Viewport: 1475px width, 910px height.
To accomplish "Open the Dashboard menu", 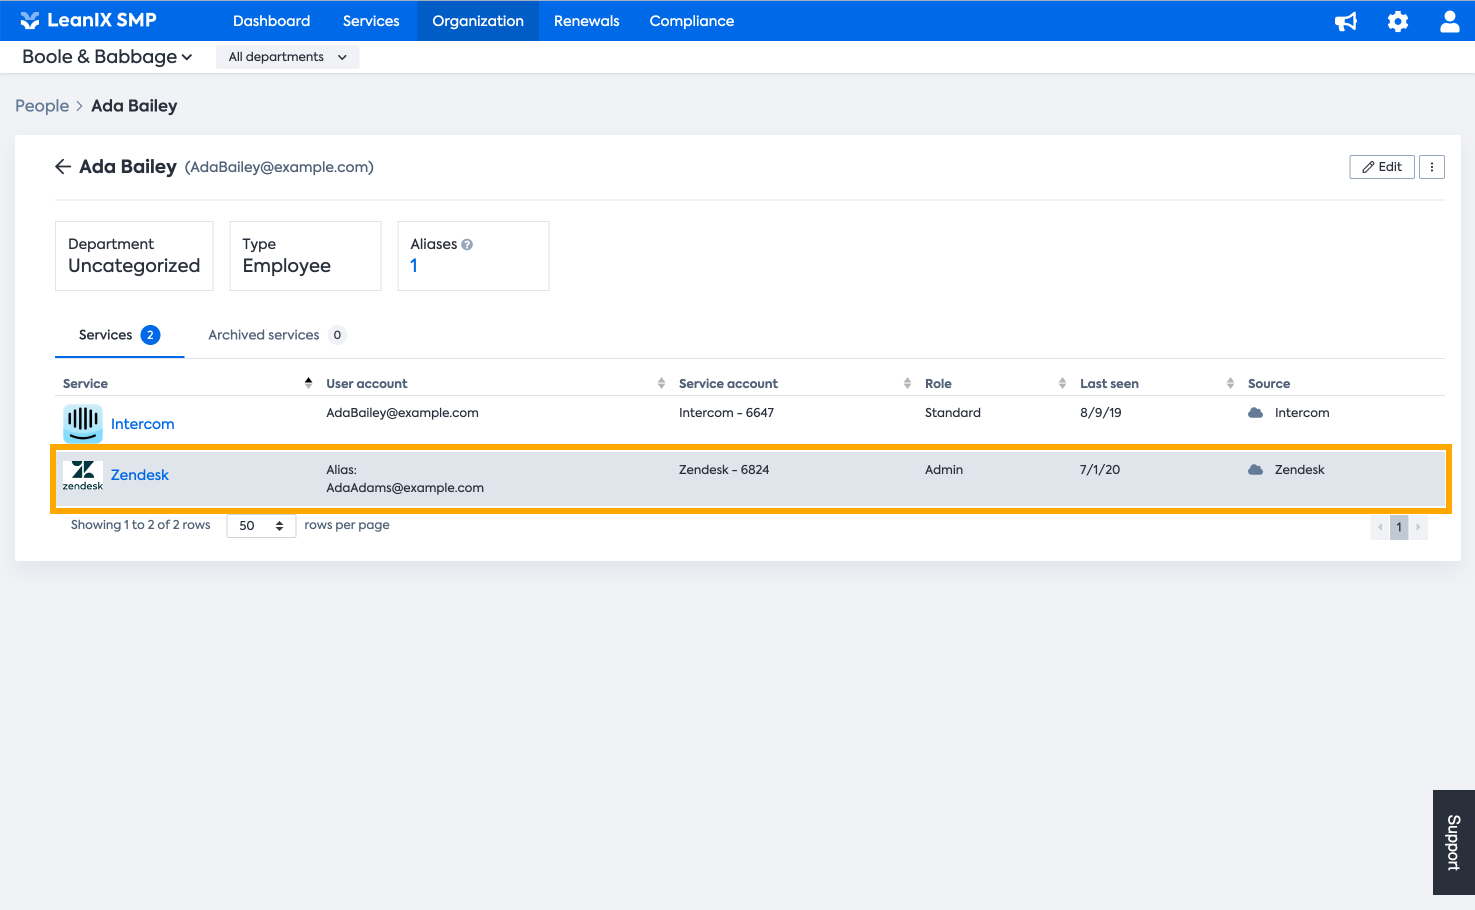I will pyautogui.click(x=271, y=21).
